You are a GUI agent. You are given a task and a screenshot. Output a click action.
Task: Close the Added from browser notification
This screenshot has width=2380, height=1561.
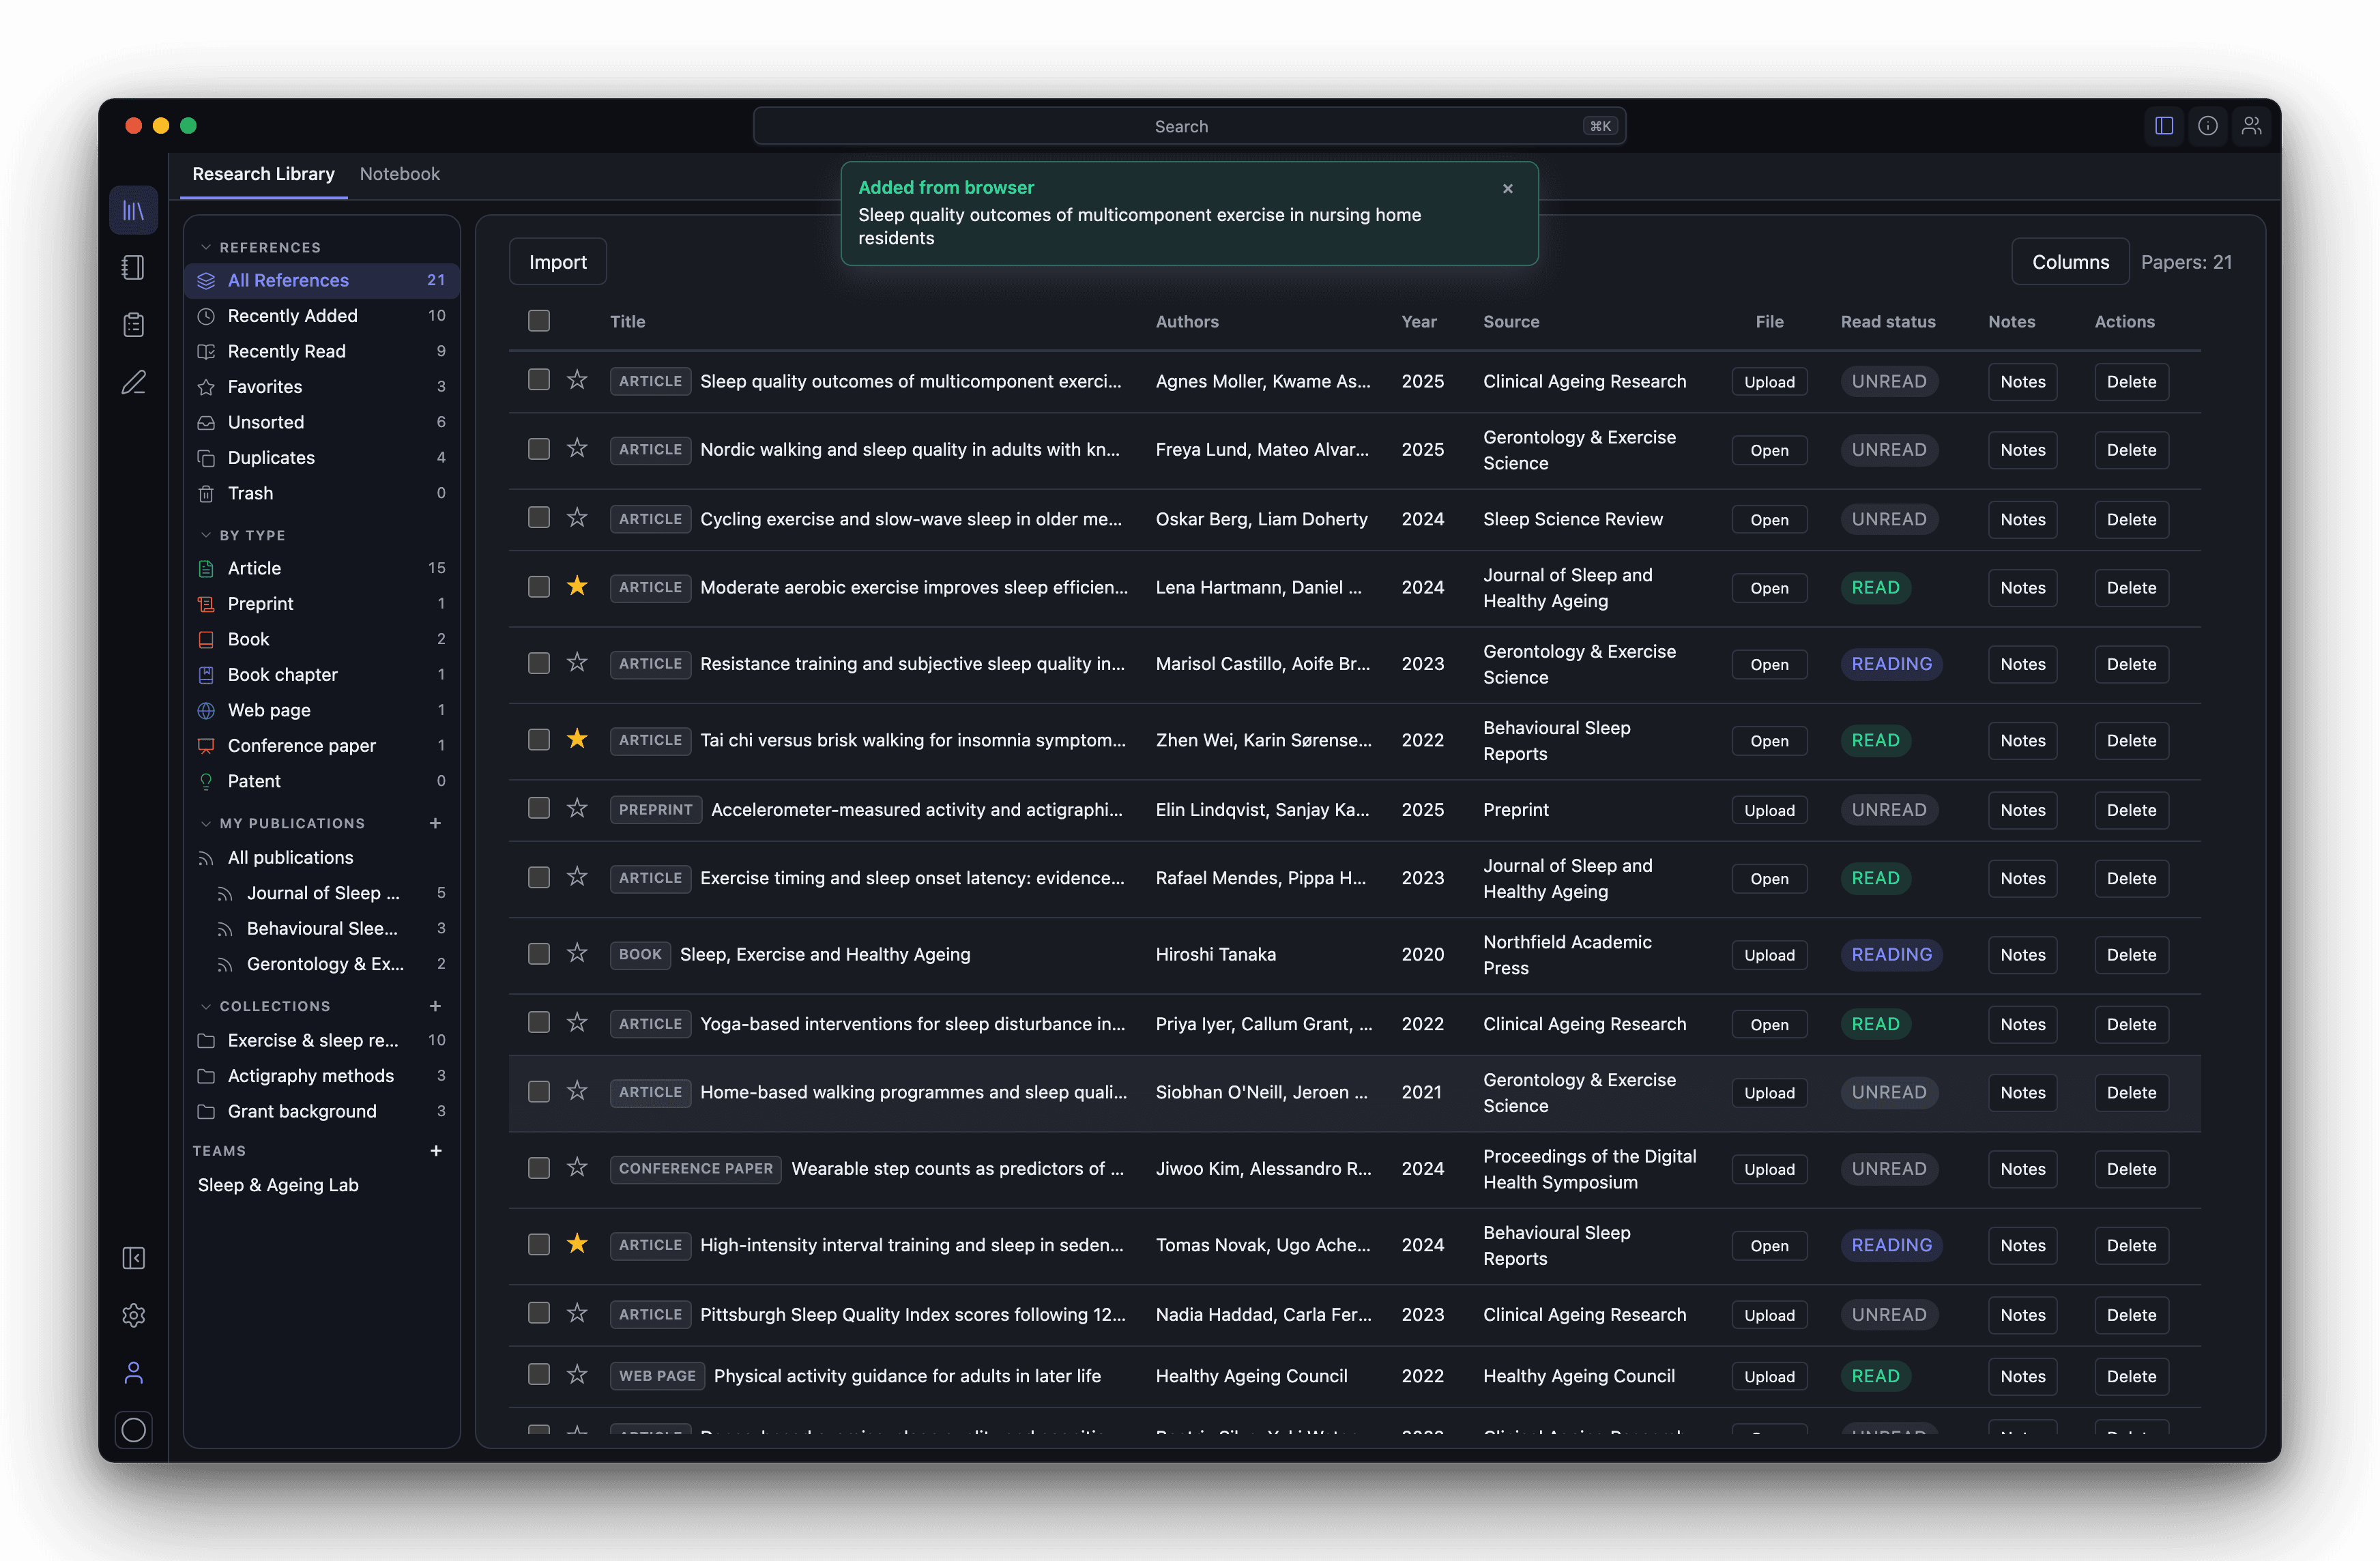(1508, 189)
